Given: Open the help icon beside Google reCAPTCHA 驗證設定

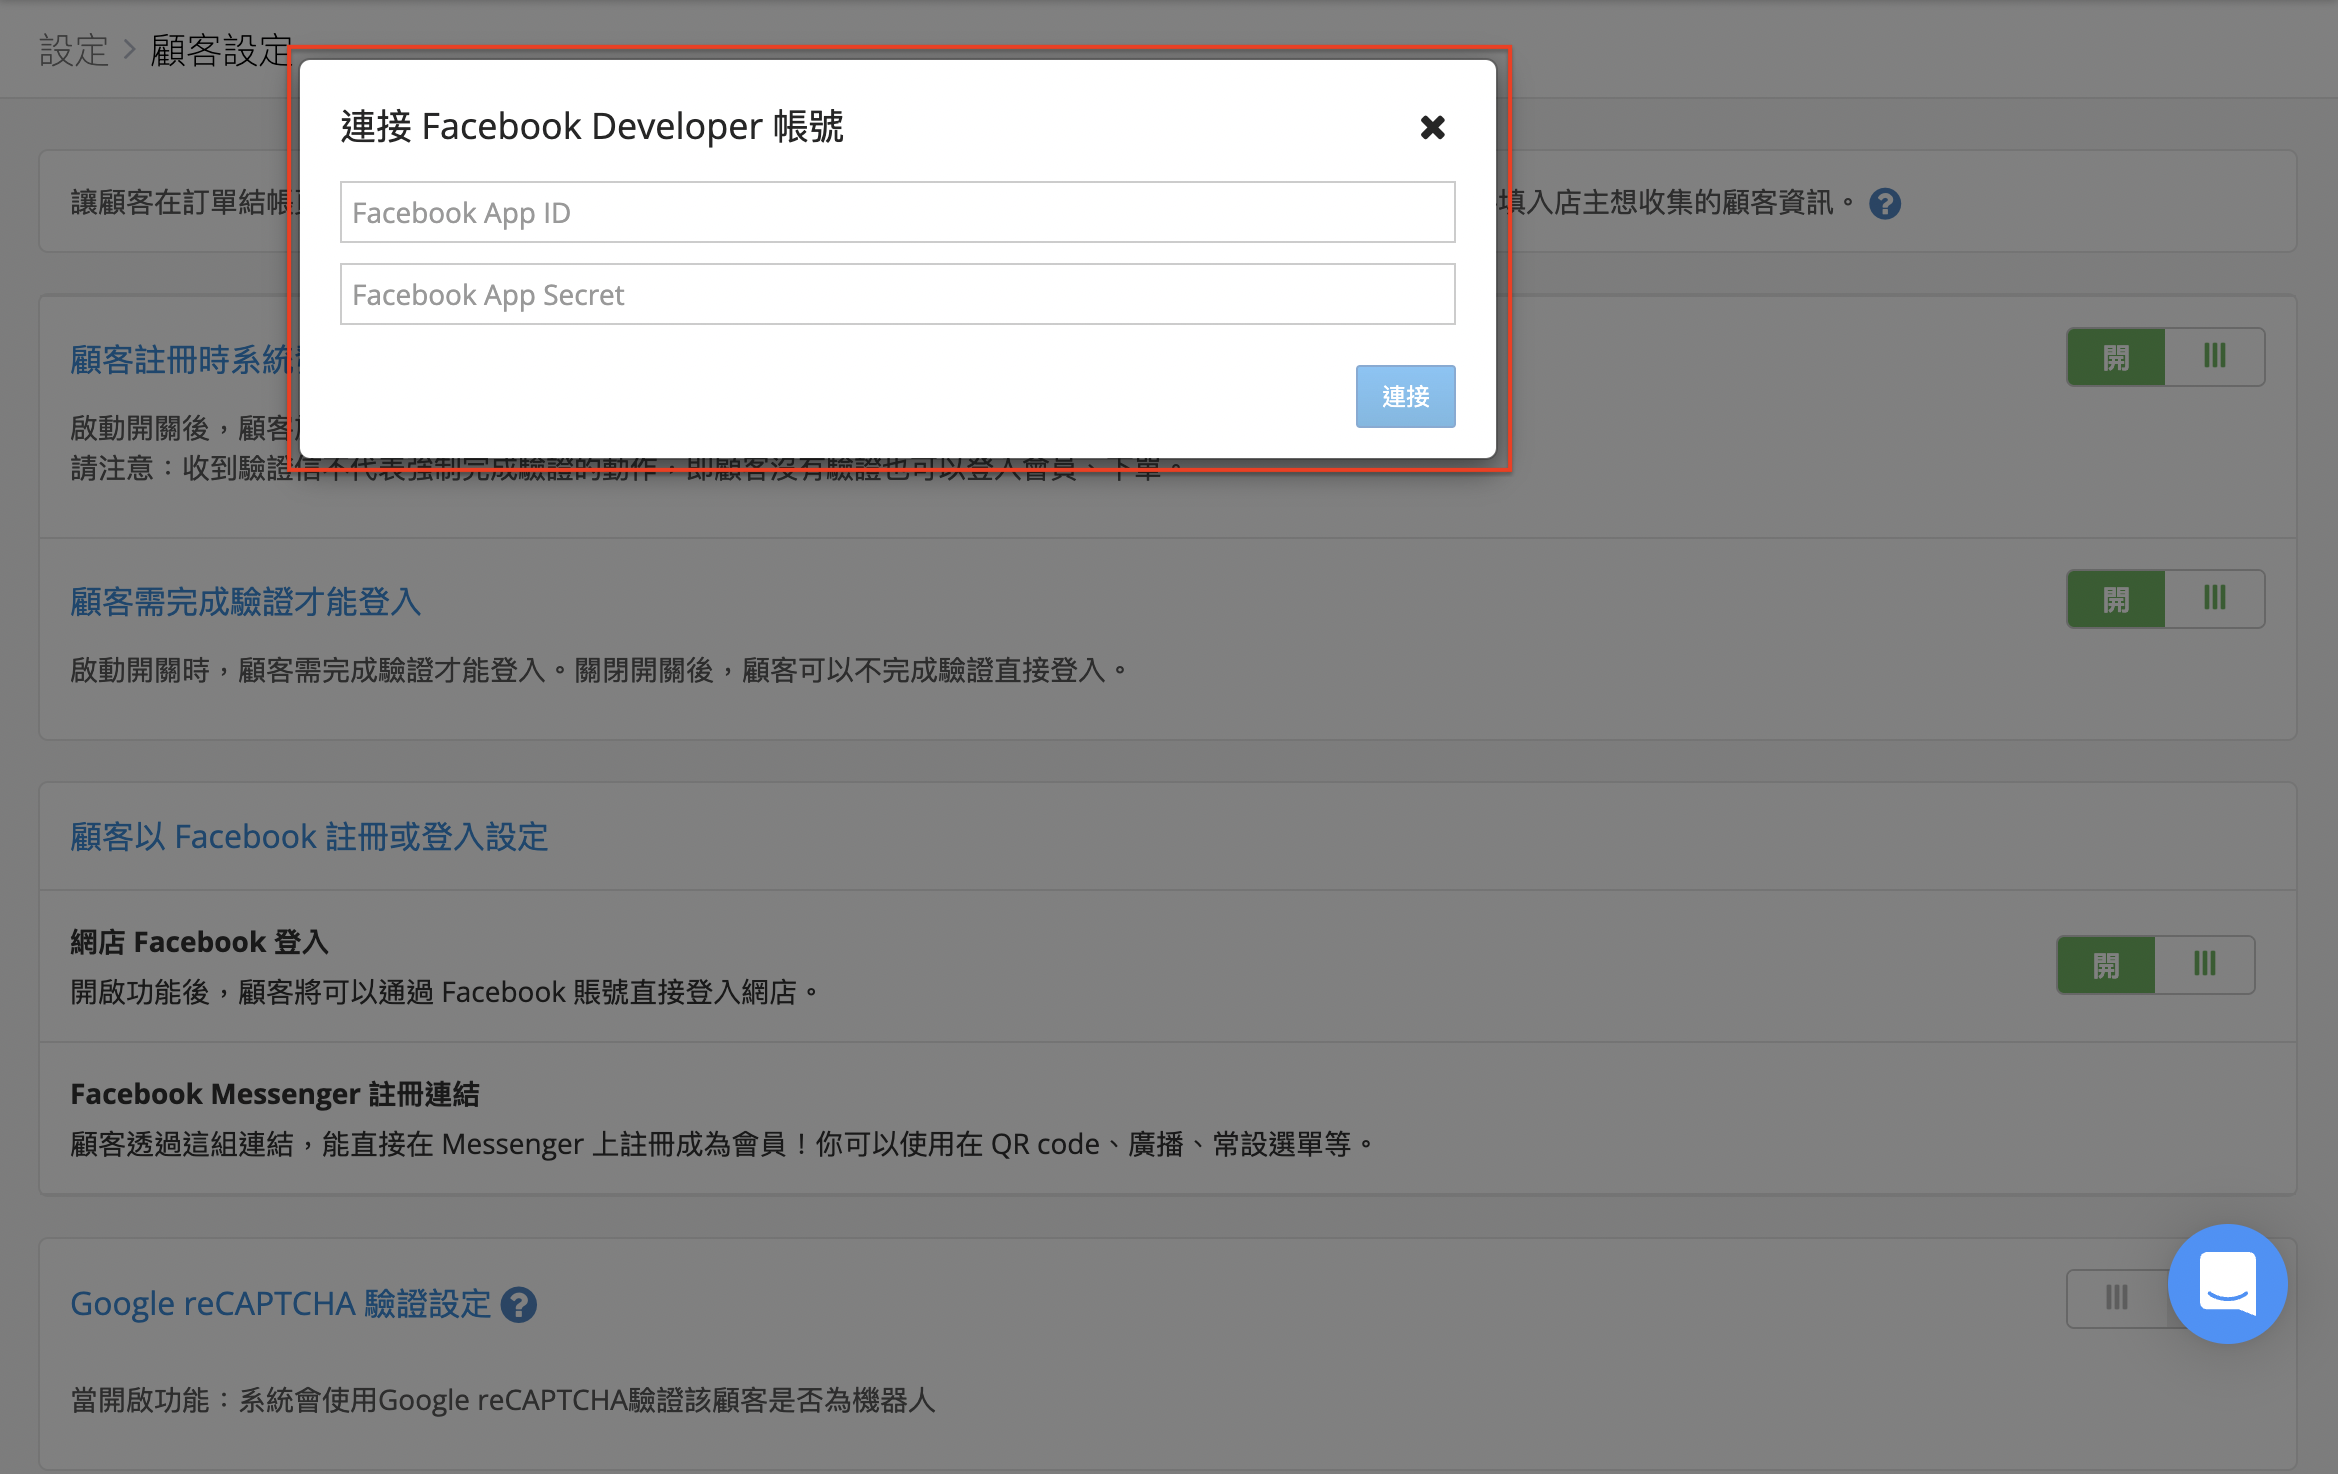Looking at the screenshot, I should click(x=518, y=1304).
